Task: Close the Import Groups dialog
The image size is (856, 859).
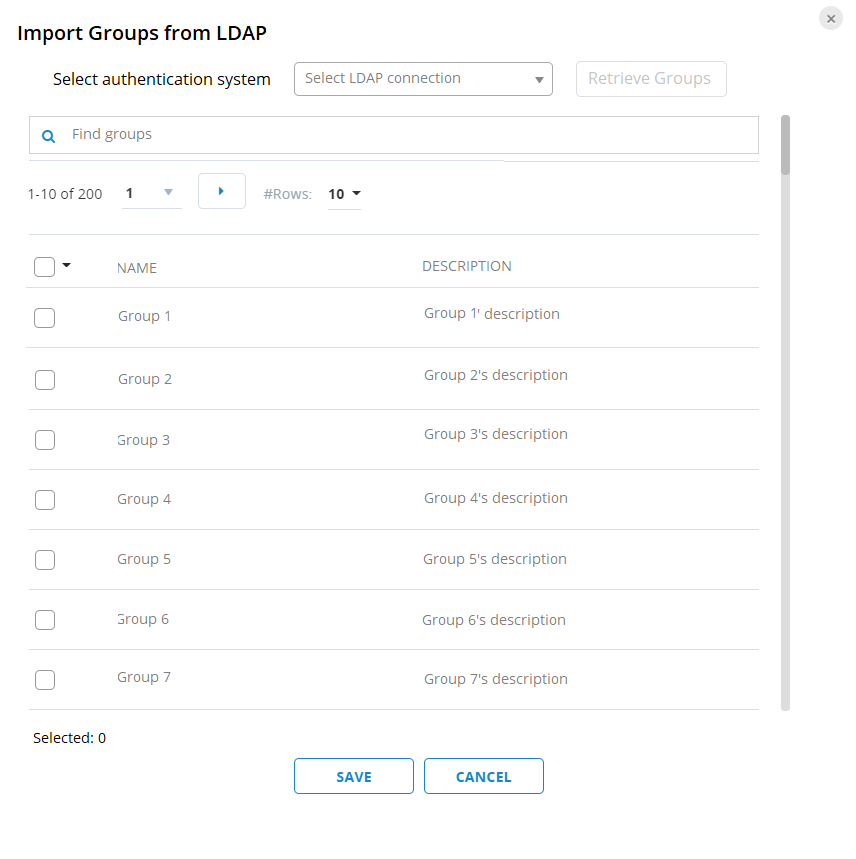Action: pos(830,18)
